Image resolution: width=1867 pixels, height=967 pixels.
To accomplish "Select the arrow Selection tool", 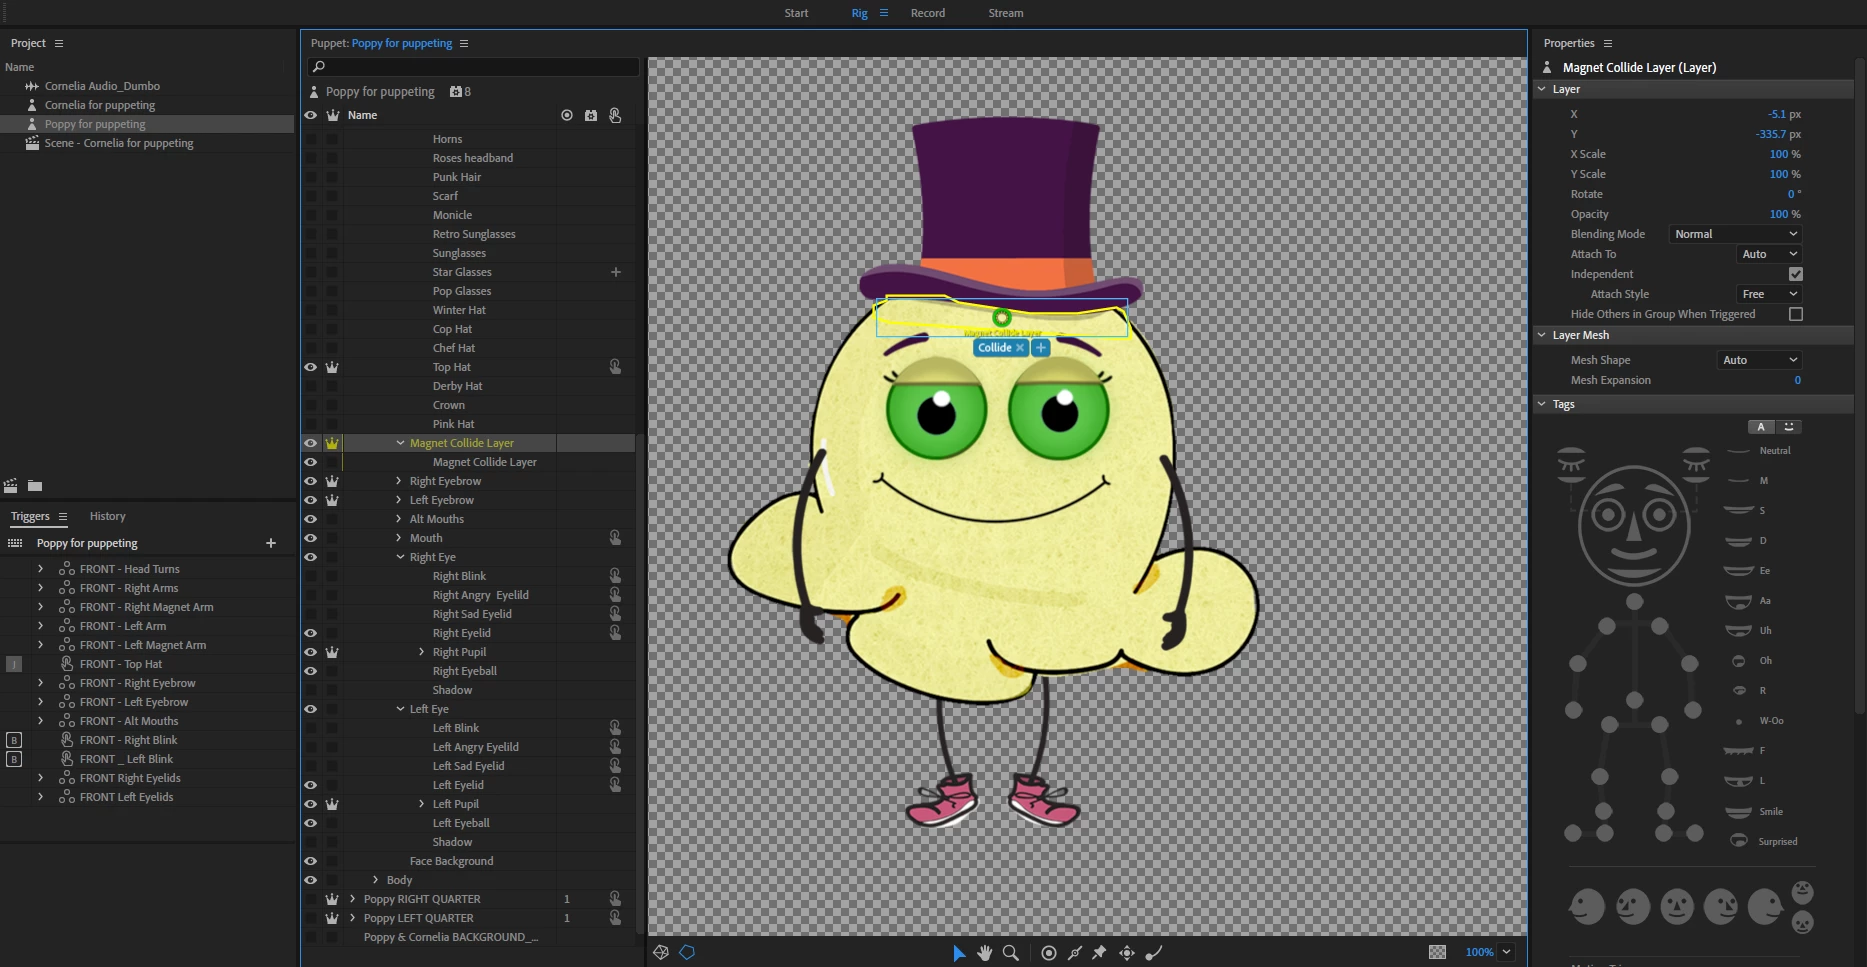I will pos(958,953).
